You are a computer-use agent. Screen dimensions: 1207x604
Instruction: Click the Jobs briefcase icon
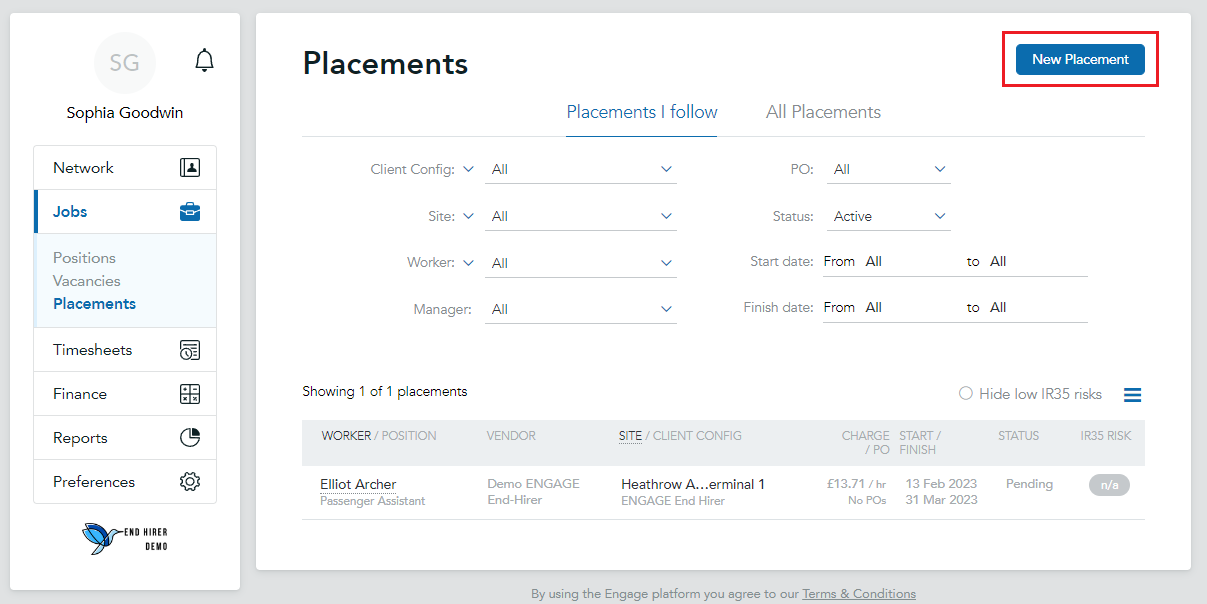pyautogui.click(x=190, y=212)
